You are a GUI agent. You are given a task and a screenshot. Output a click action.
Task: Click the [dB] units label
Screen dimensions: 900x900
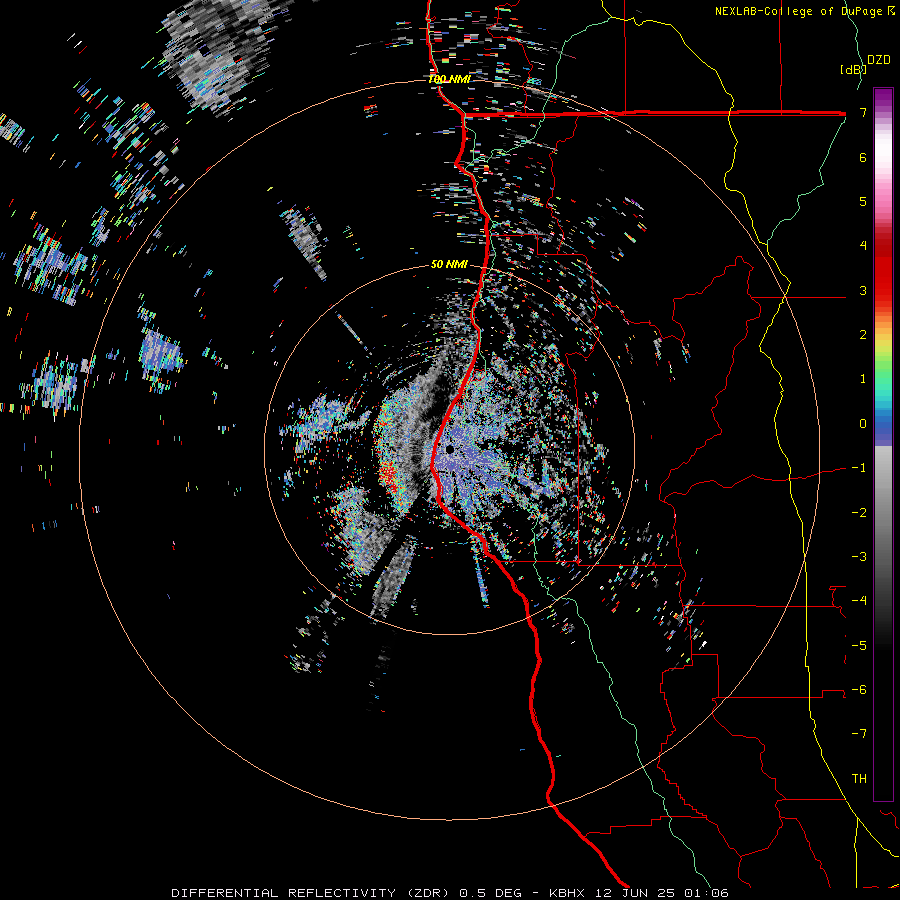[x=853, y=69]
